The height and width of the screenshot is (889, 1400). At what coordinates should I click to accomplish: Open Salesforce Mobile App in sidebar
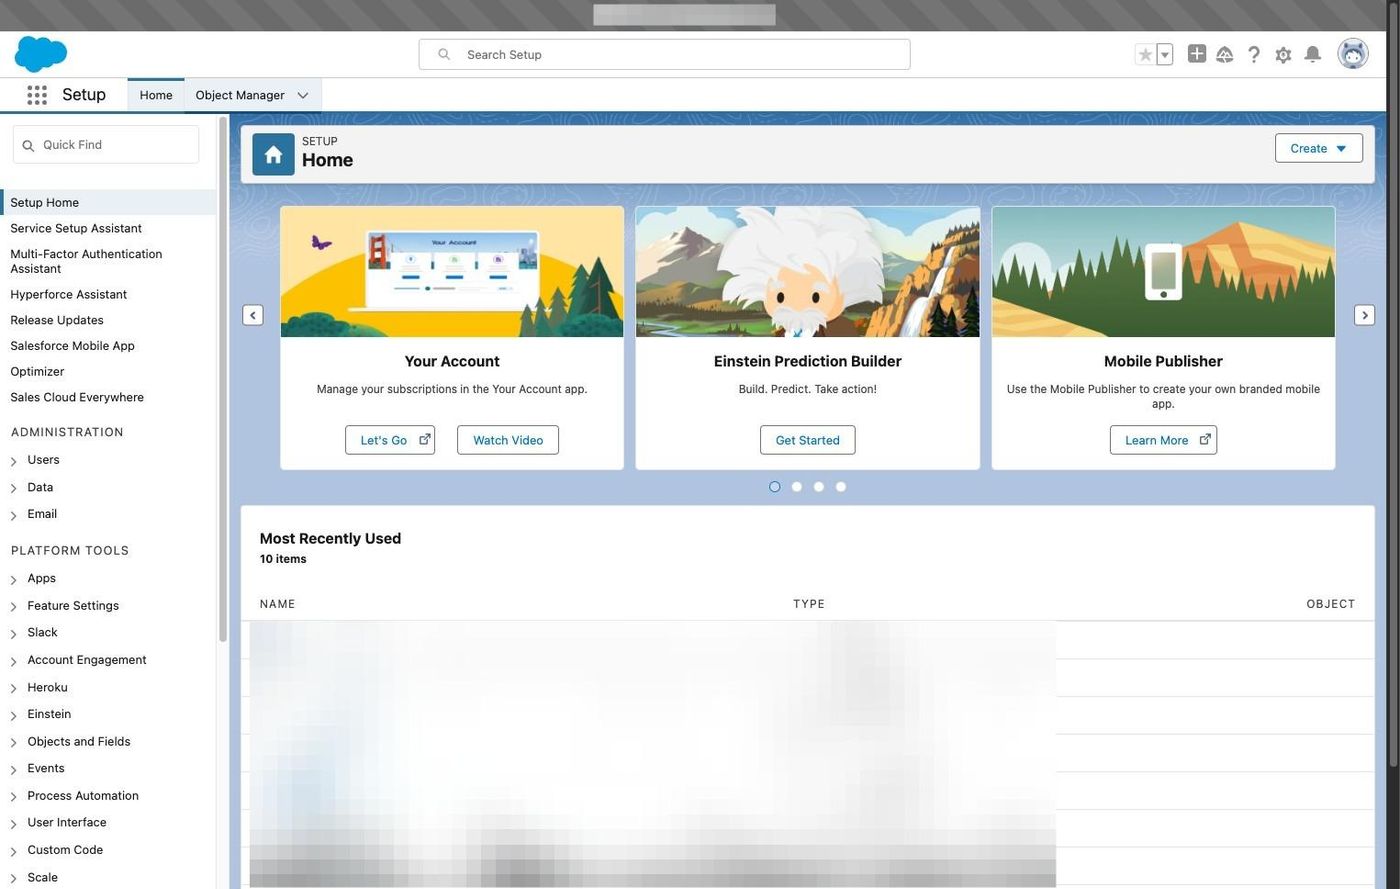[72, 346]
